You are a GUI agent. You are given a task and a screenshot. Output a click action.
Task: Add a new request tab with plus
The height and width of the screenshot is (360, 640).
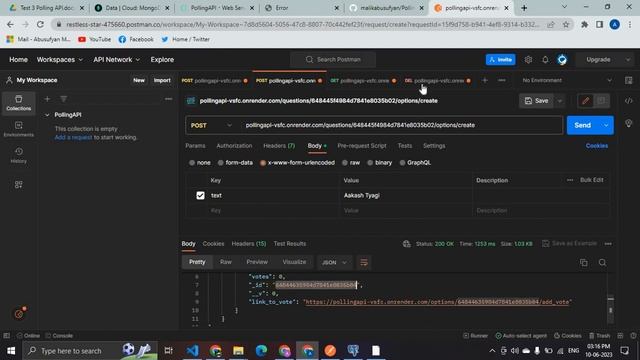(x=484, y=80)
